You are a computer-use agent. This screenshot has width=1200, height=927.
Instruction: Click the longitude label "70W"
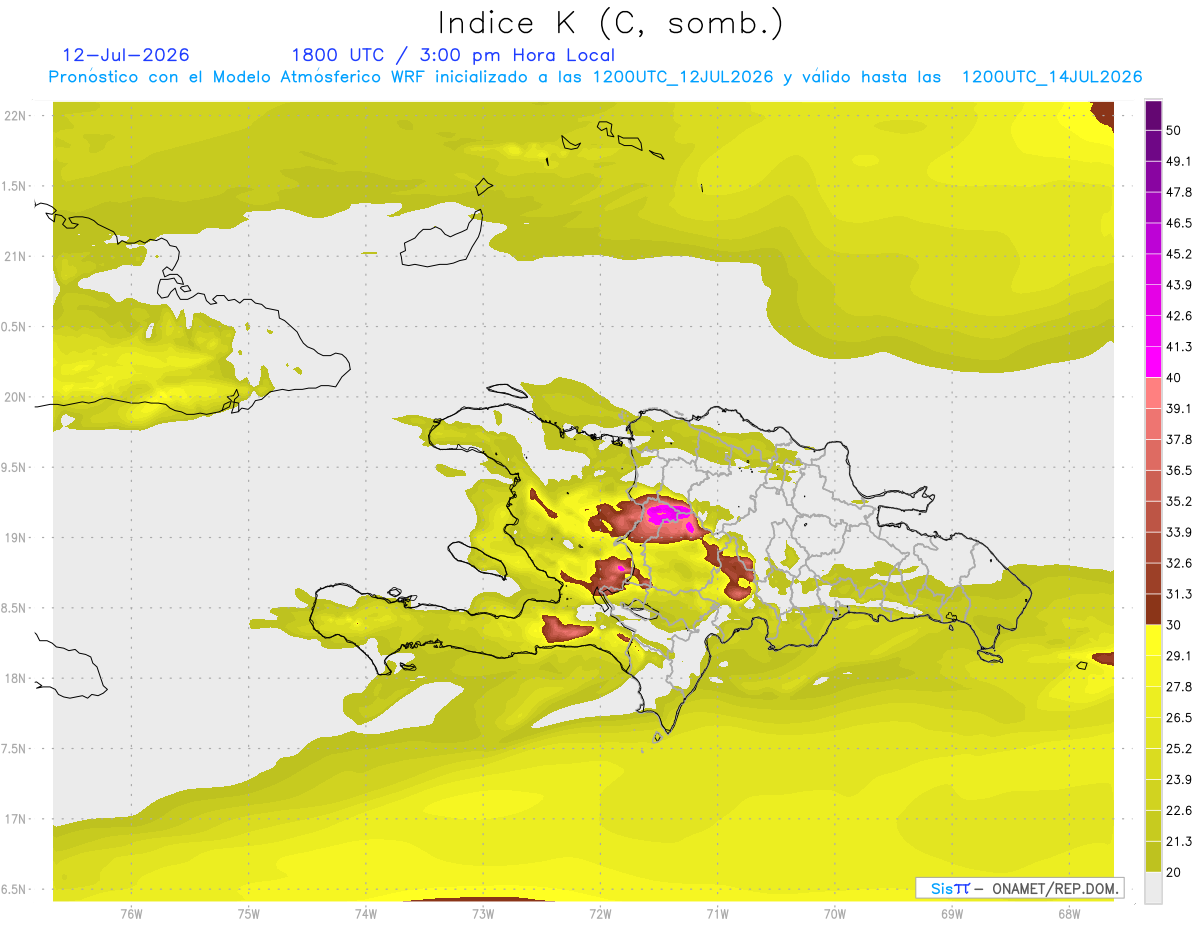point(835,913)
